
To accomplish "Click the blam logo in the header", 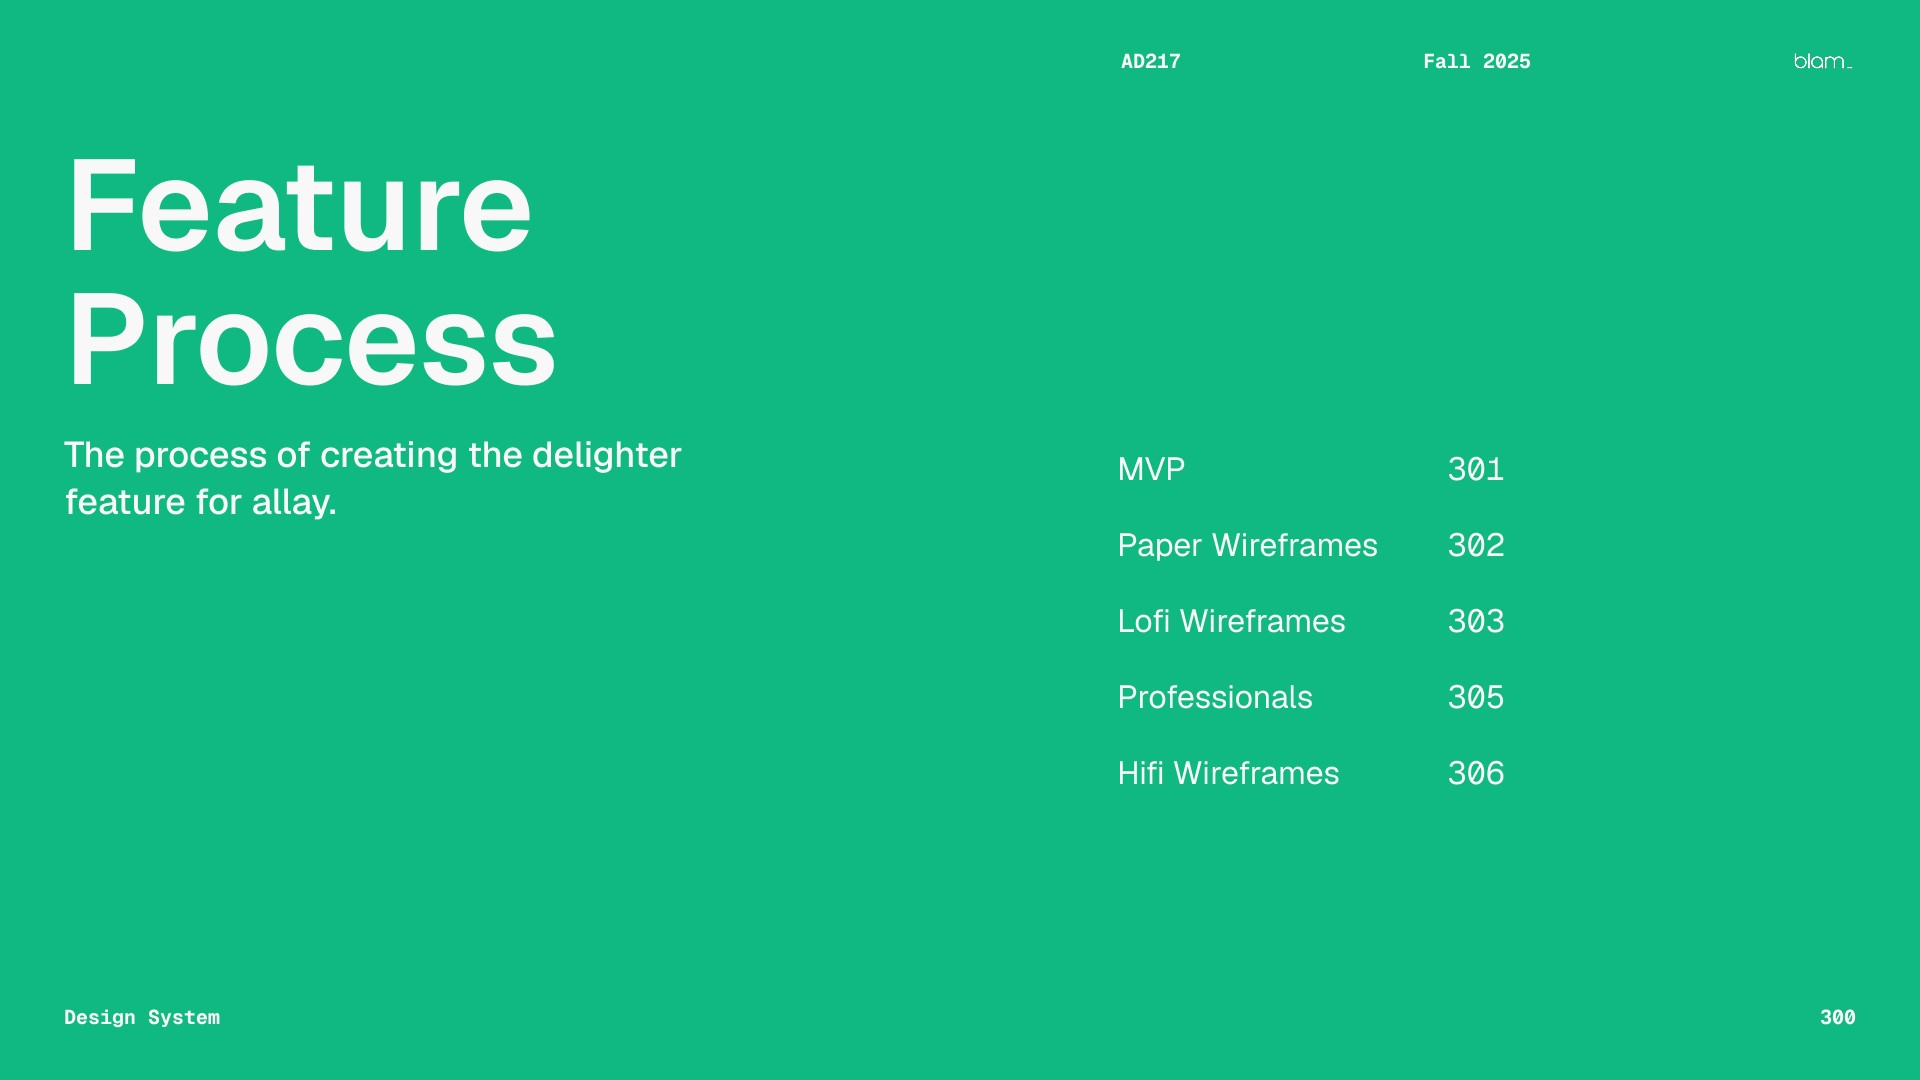I will coord(1822,62).
